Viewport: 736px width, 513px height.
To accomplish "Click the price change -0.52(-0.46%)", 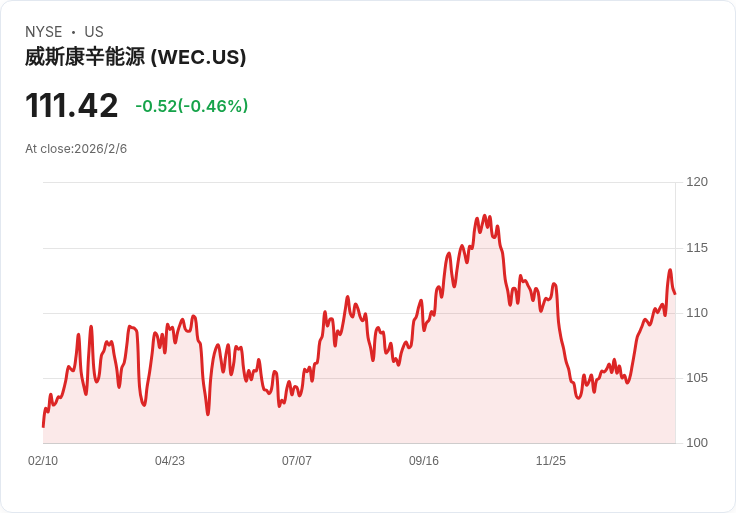I will 192,106.
